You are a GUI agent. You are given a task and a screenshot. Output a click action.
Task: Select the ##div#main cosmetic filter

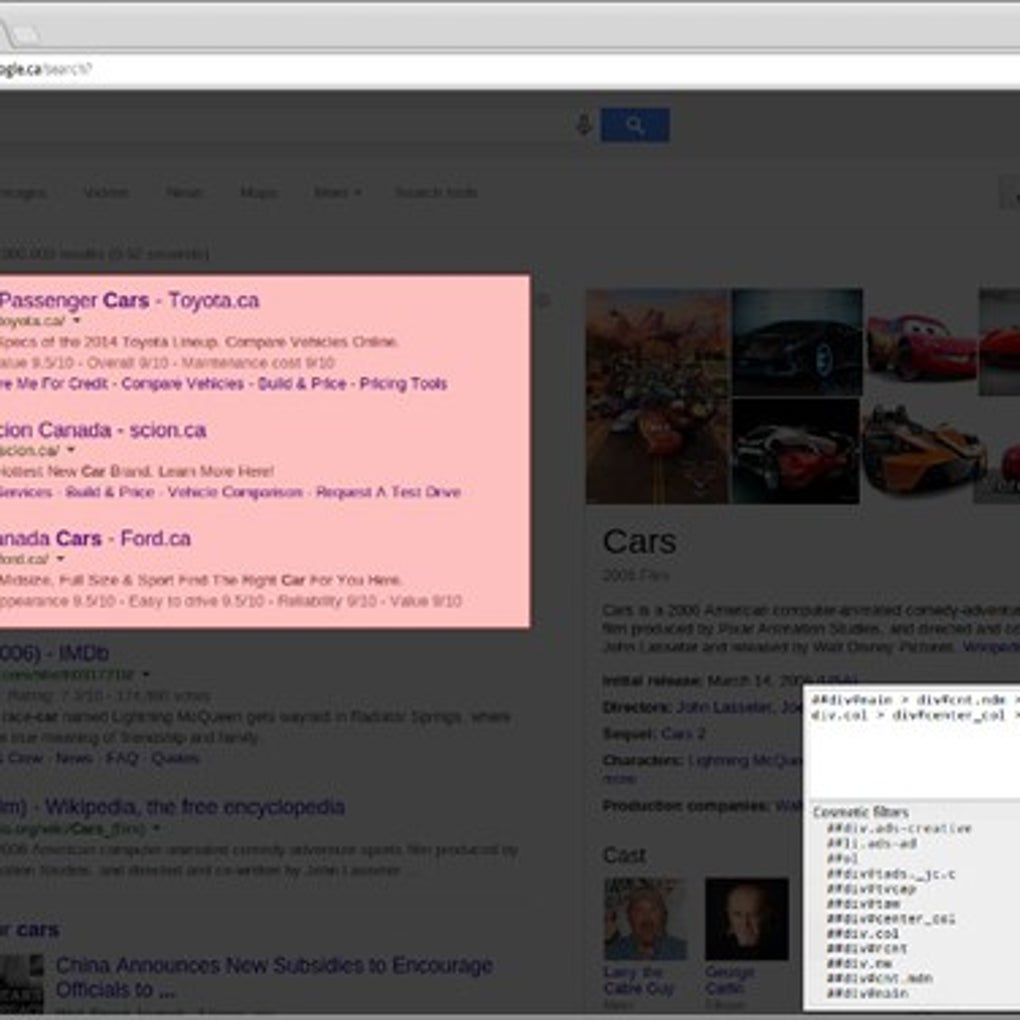[x=867, y=993]
